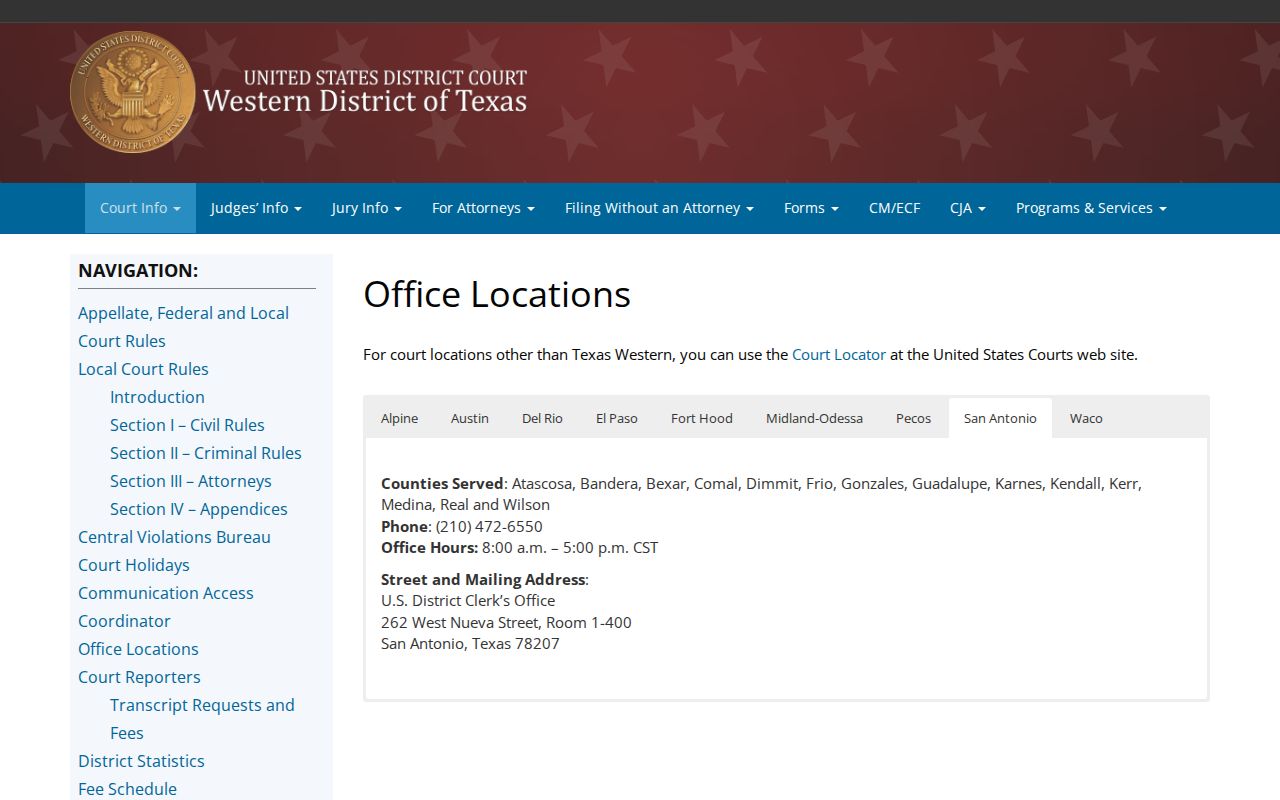
Task: Click the Counties Served label
Action: [442, 483]
